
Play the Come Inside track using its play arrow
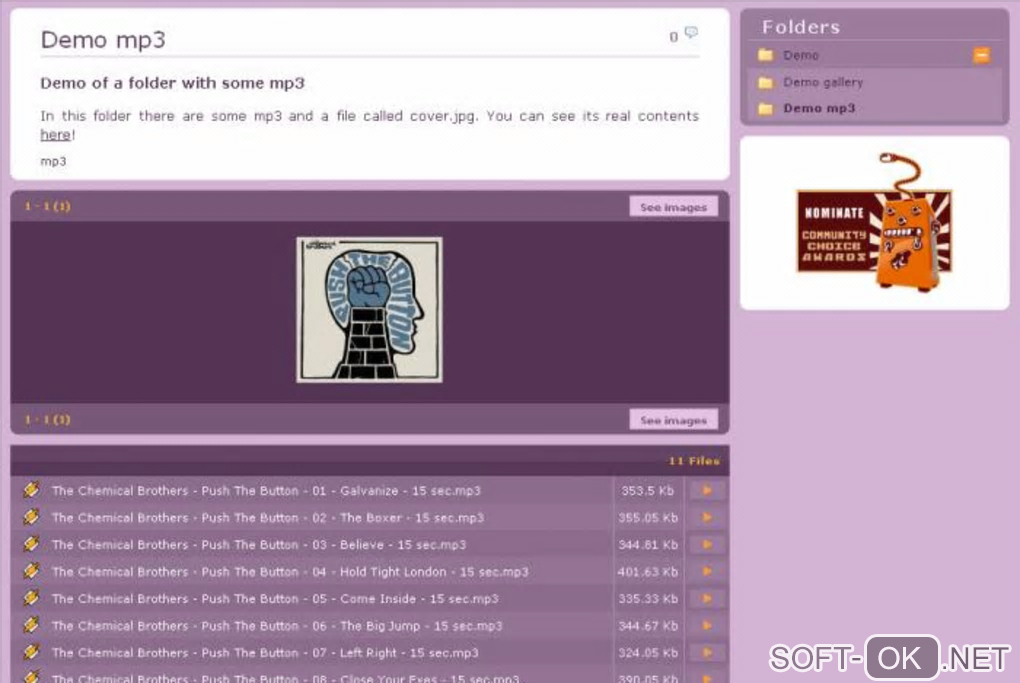coord(707,598)
